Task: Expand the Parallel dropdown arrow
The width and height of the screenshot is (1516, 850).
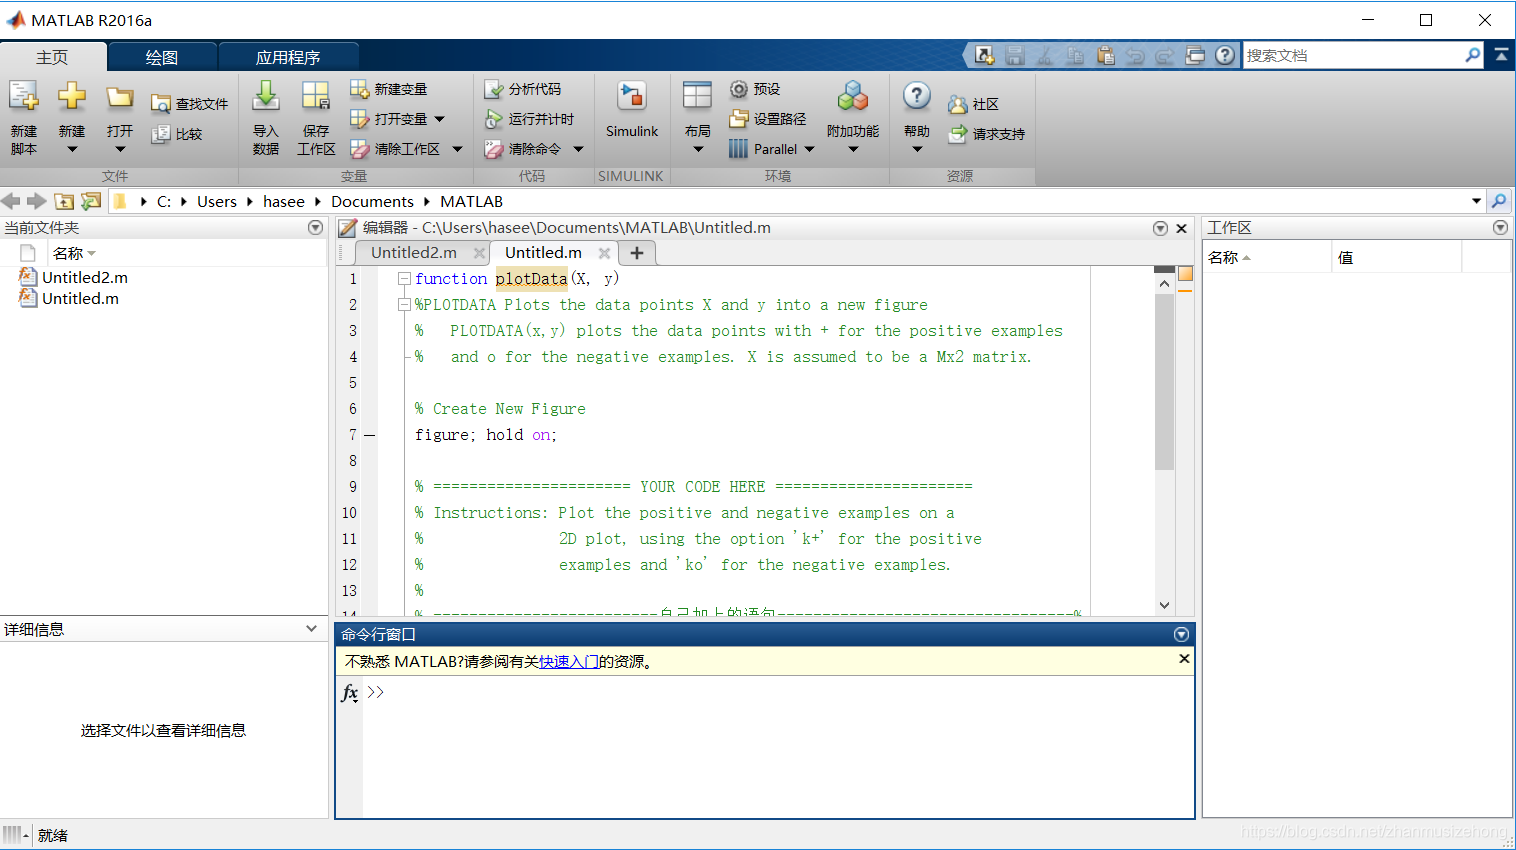Action: [810, 149]
